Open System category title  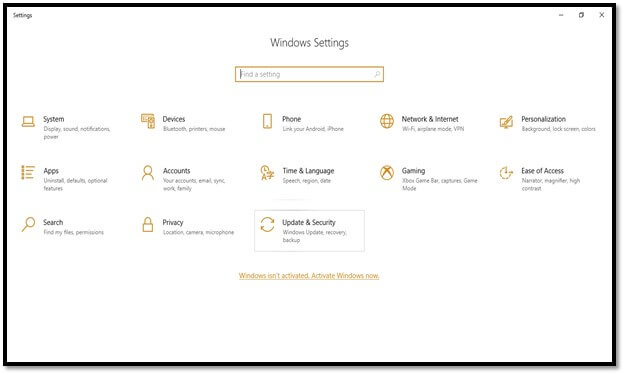tap(53, 119)
